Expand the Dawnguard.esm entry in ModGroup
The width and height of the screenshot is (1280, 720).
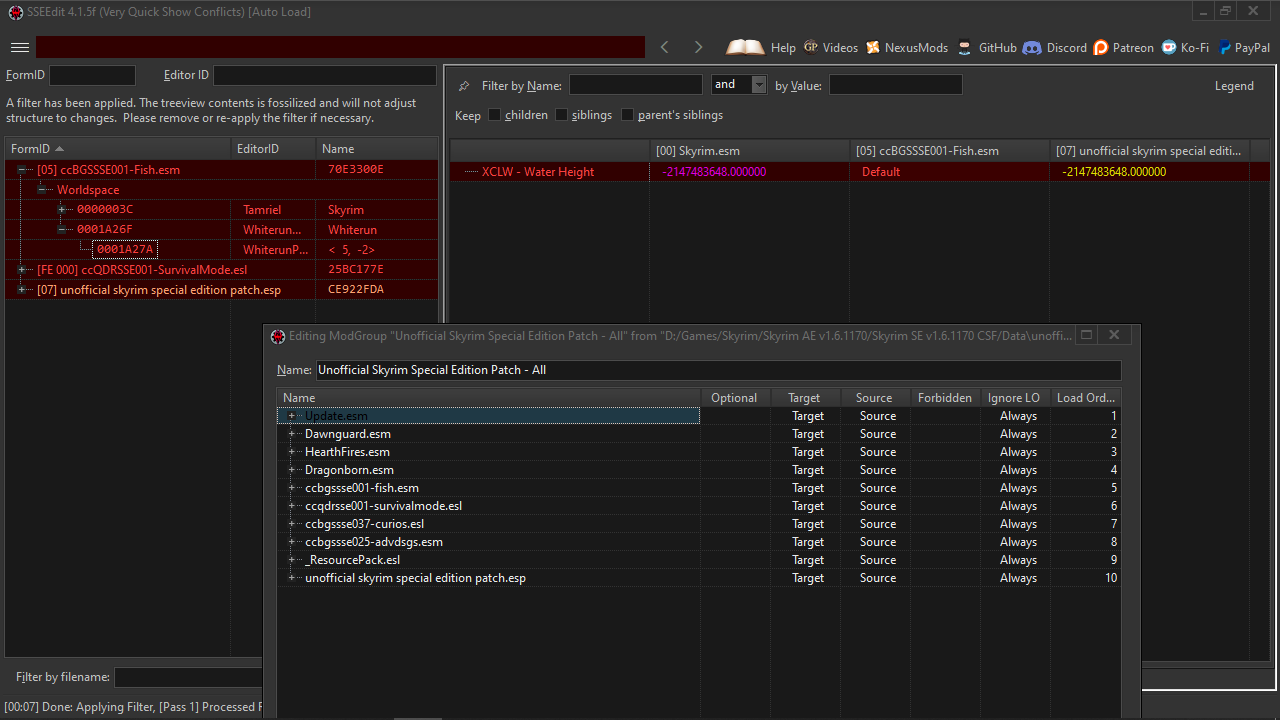pos(291,434)
